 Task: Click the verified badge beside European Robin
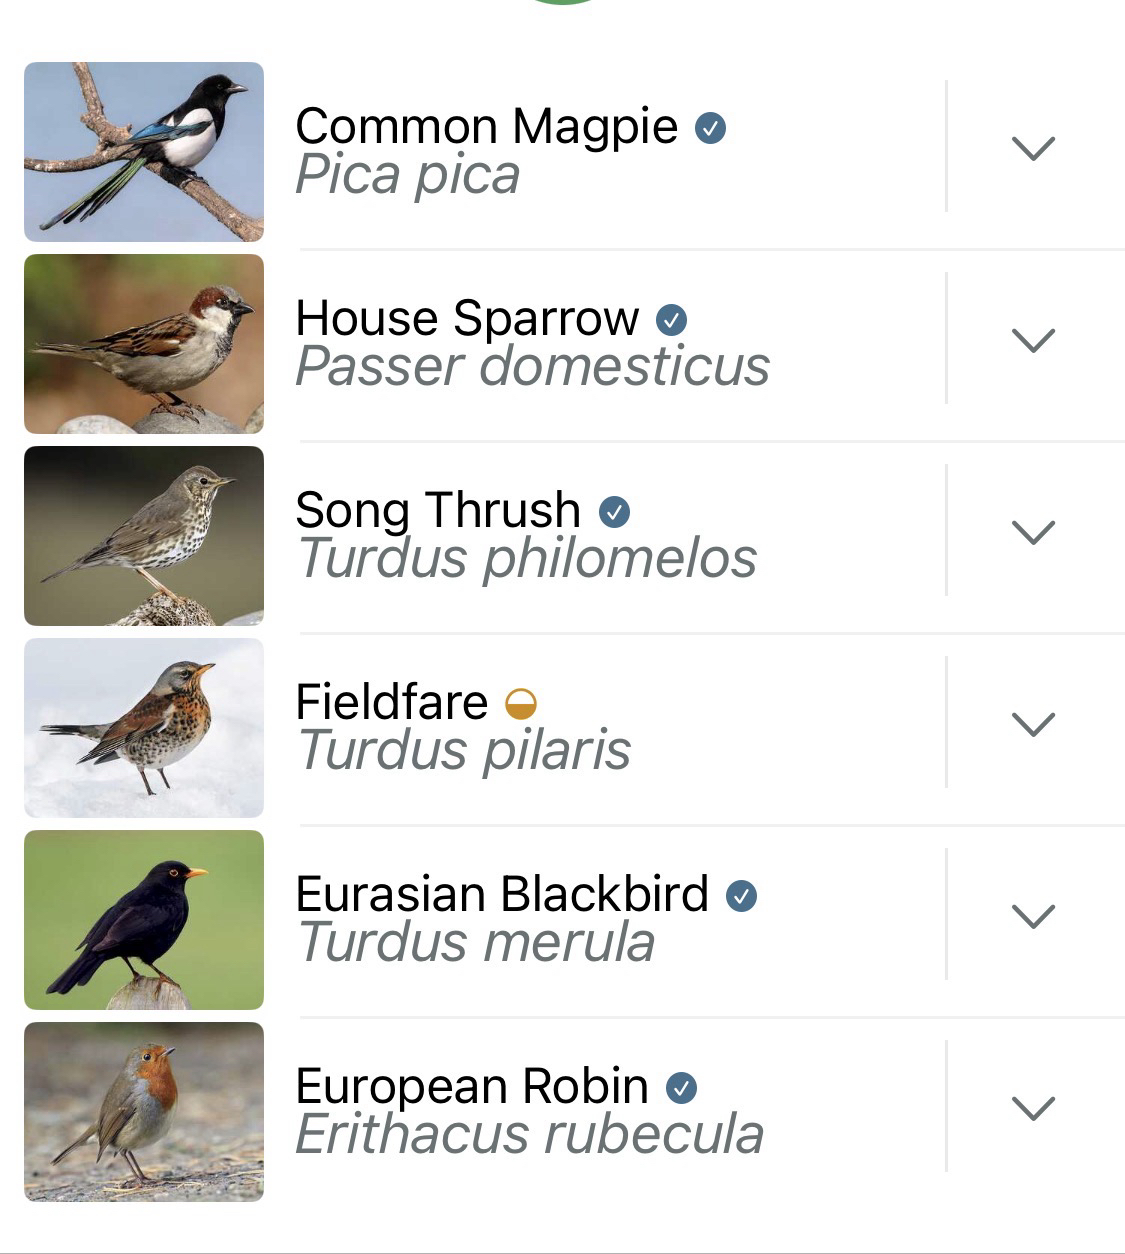[x=681, y=1088]
